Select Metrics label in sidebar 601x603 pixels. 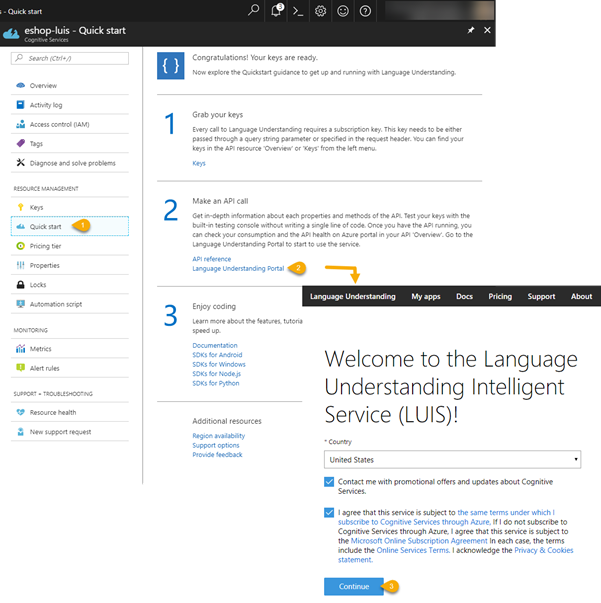pyautogui.click(x=40, y=349)
